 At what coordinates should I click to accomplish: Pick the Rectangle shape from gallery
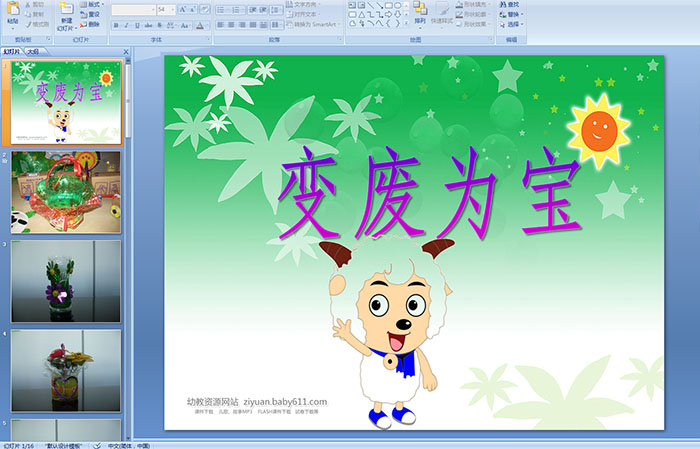tap(389, 5)
